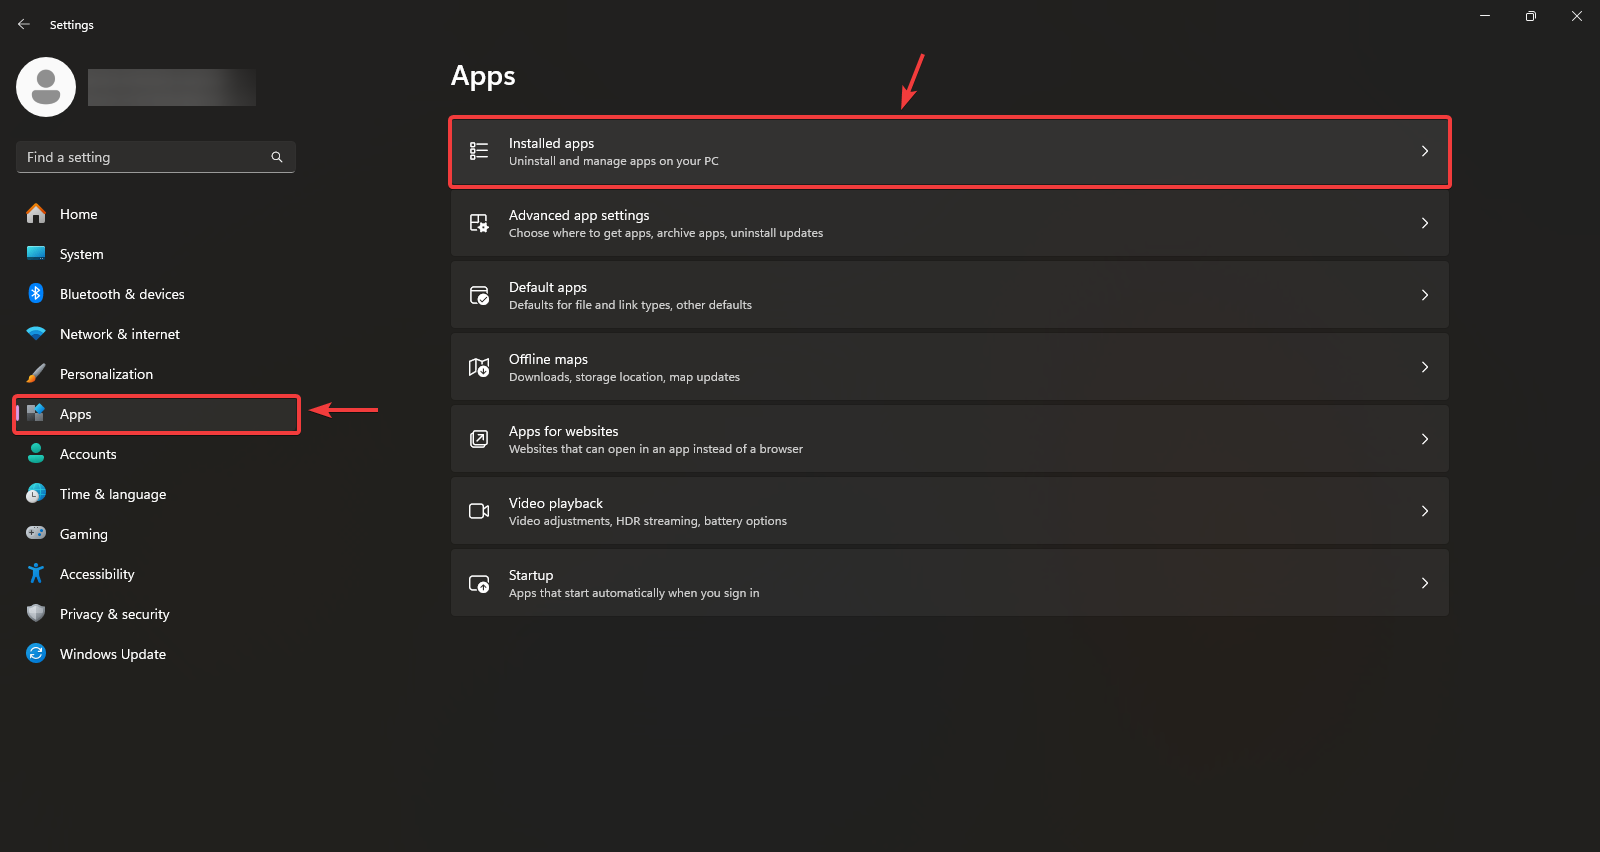Image resolution: width=1600 pixels, height=852 pixels.
Task: Click the Offline maps icon
Action: 479,367
